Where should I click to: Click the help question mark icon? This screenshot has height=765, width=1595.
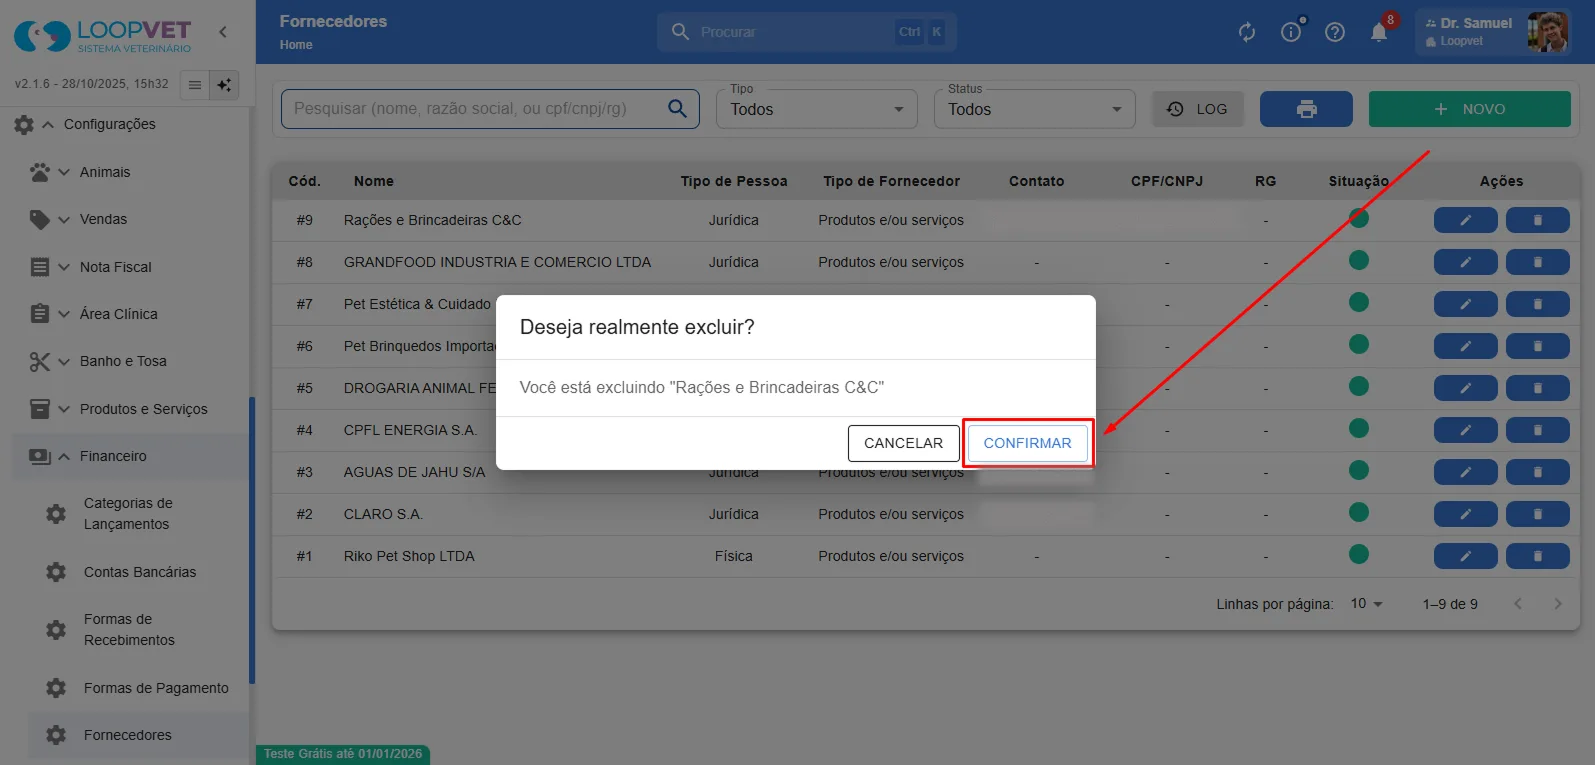pos(1334,32)
